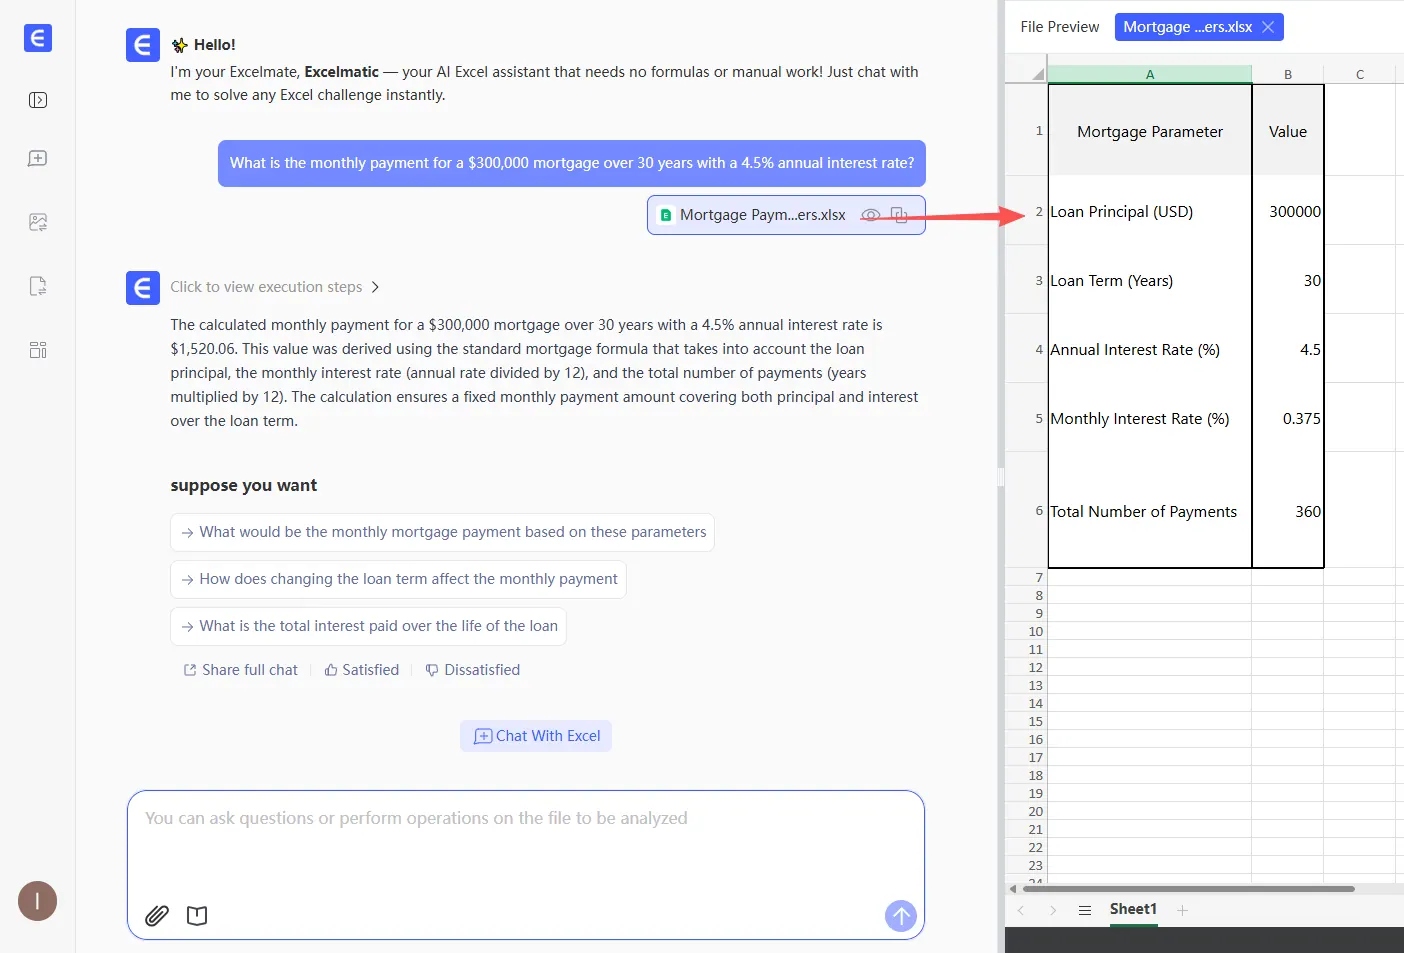Expand 'Click to view execution steps'
1404x953 pixels.
274,287
